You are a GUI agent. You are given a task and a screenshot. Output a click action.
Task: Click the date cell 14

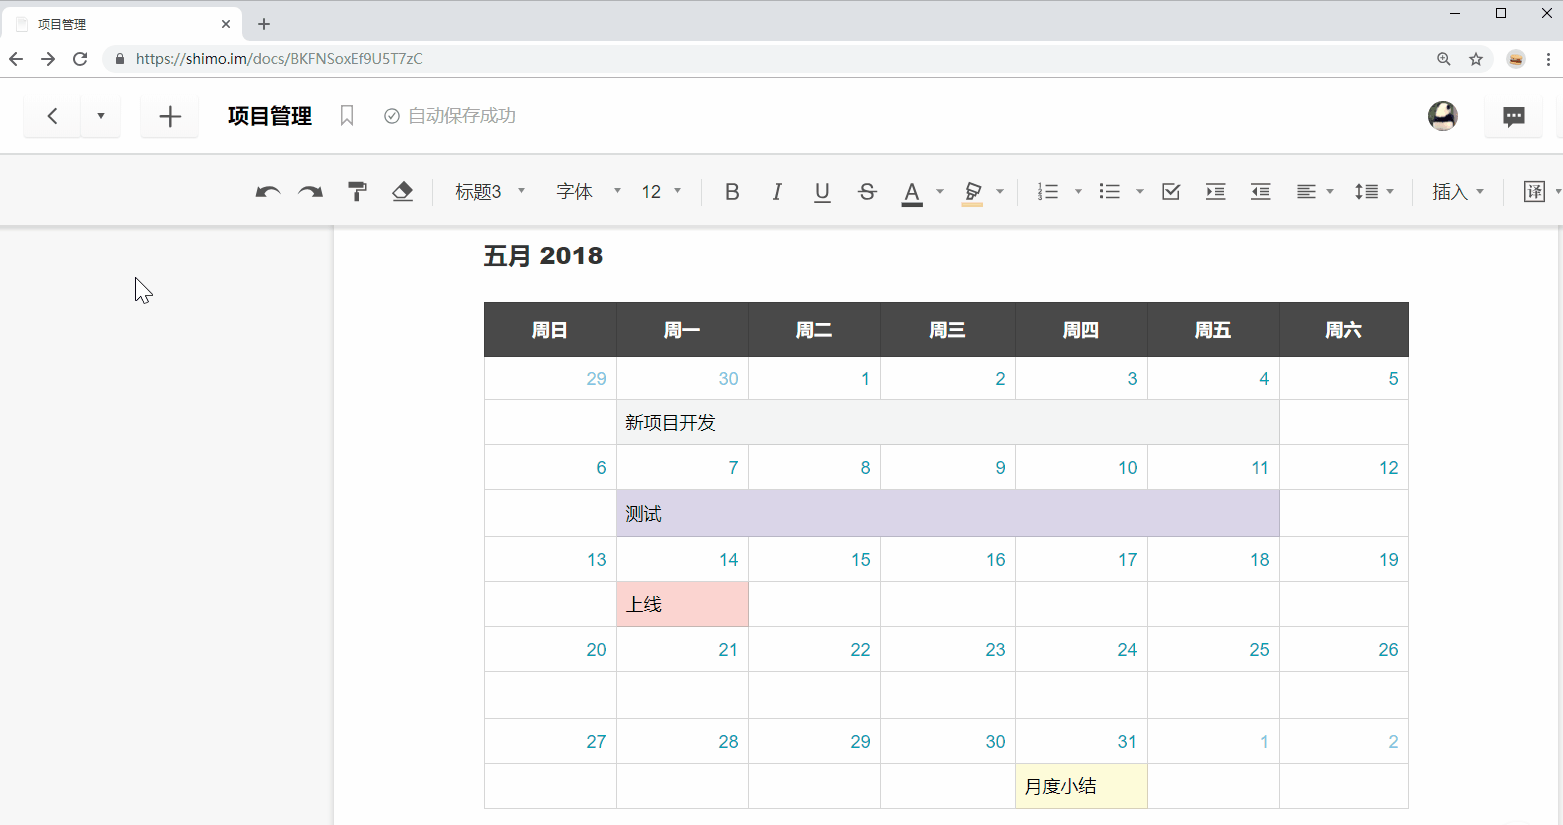(x=683, y=559)
